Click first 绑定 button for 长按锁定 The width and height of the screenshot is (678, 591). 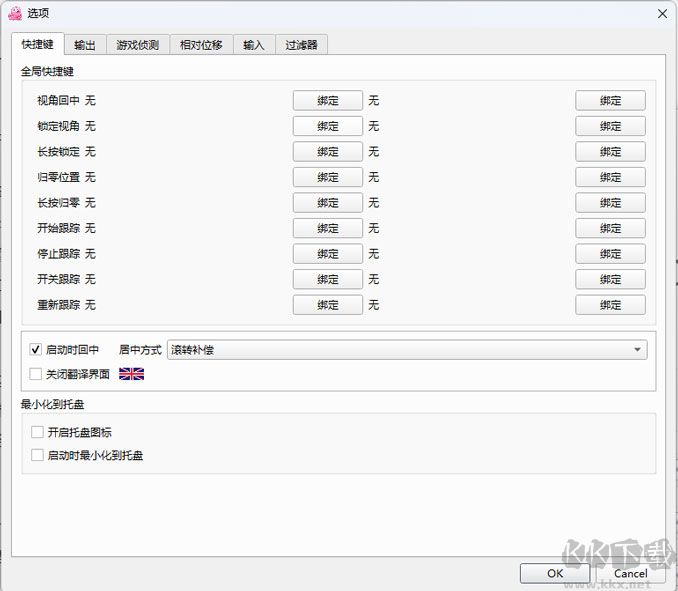click(328, 151)
